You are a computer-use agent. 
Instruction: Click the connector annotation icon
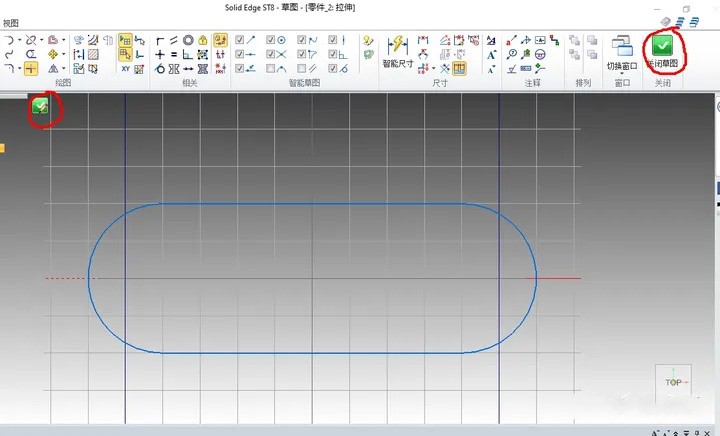pyautogui.click(x=555, y=40)
